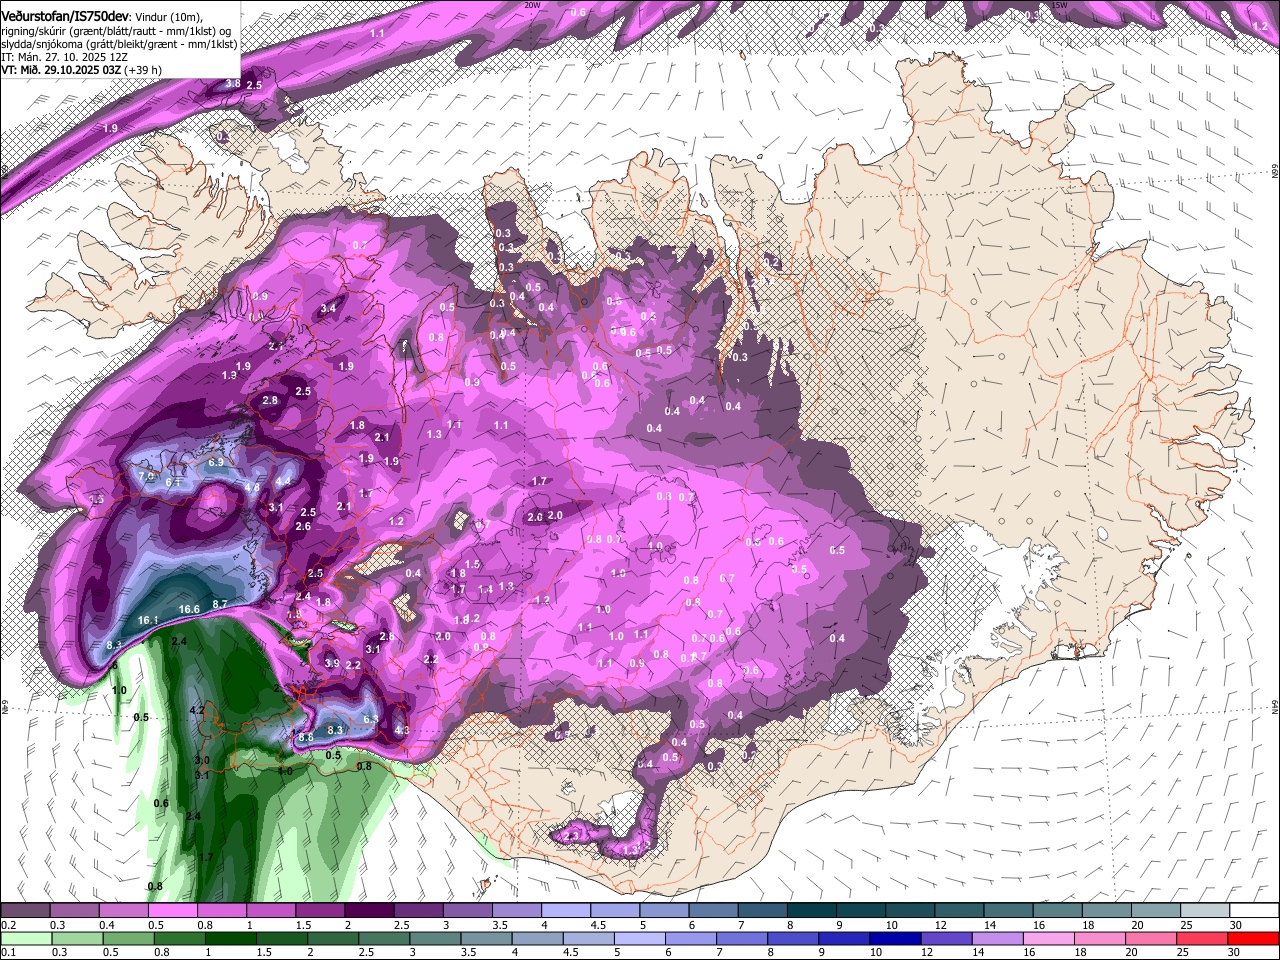Image resolution: width=1280 pixels, height=960 pixels.
Task: Select top legend swatch between 4 and 4.5
Action: [566, 911]
